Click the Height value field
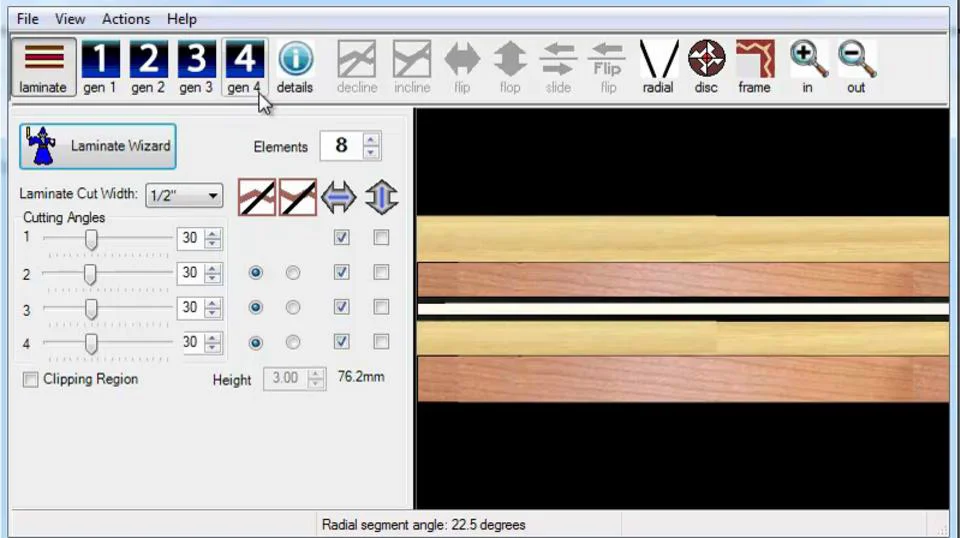The height and width of the screenshot is (538, 960). pyautogui.click(x=287, y=379)
